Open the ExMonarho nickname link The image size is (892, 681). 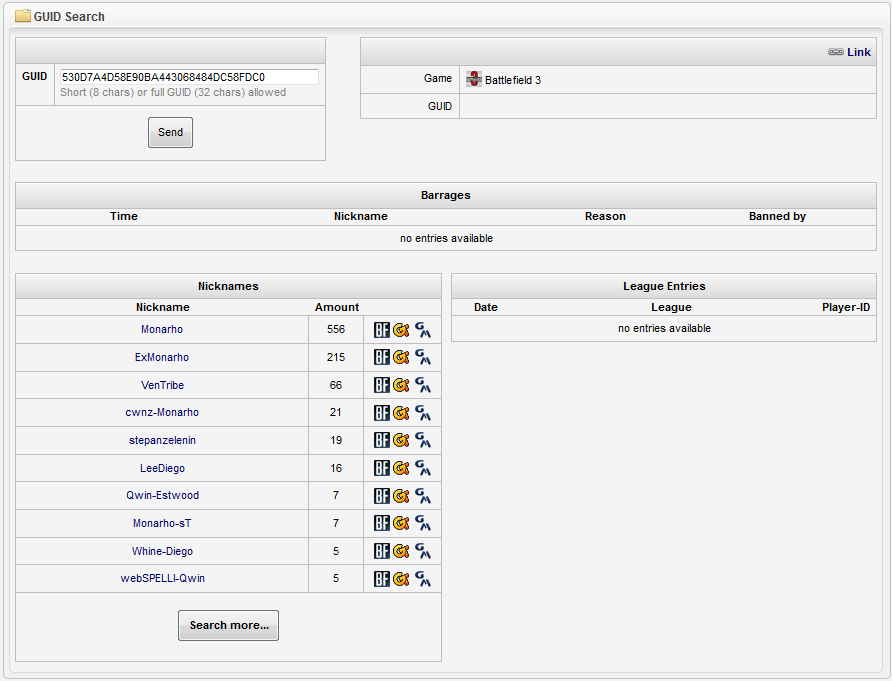162,357
